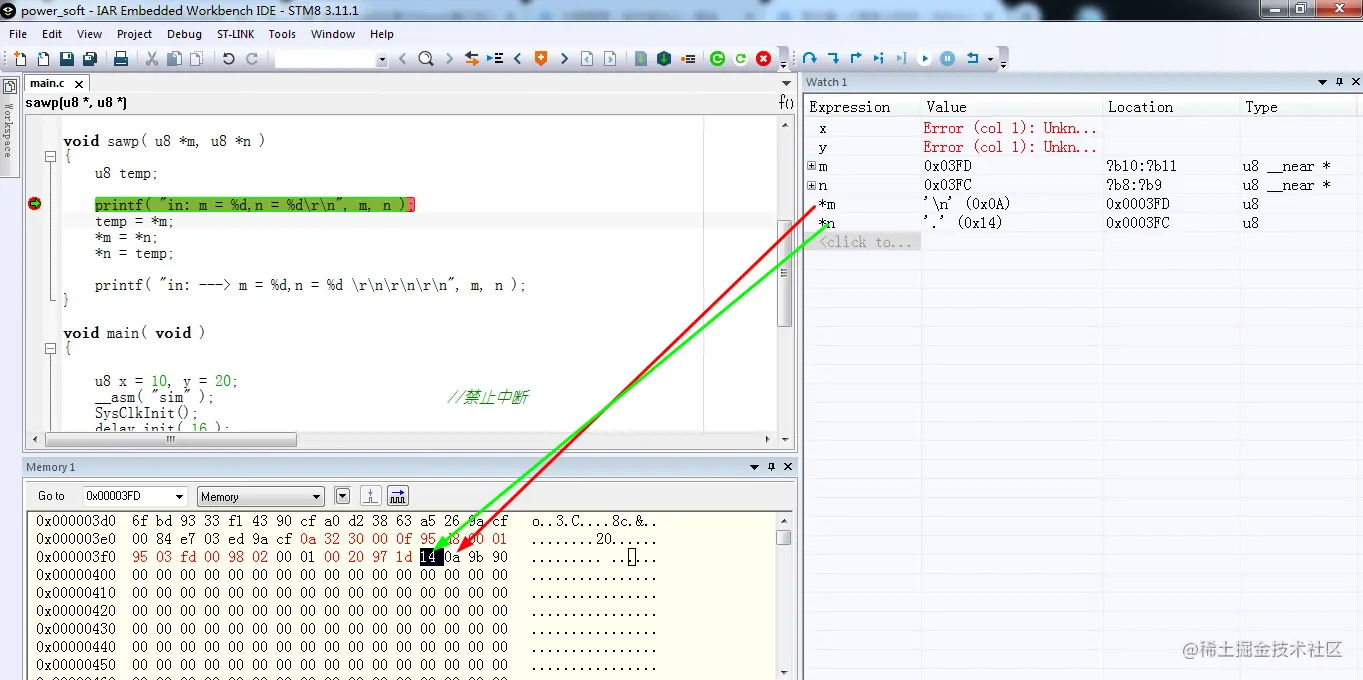Click the editor horizontal scrollbar thumb
Viewport: 1363px width, 680px height.
pyautogui.click(x=171, y=439)
